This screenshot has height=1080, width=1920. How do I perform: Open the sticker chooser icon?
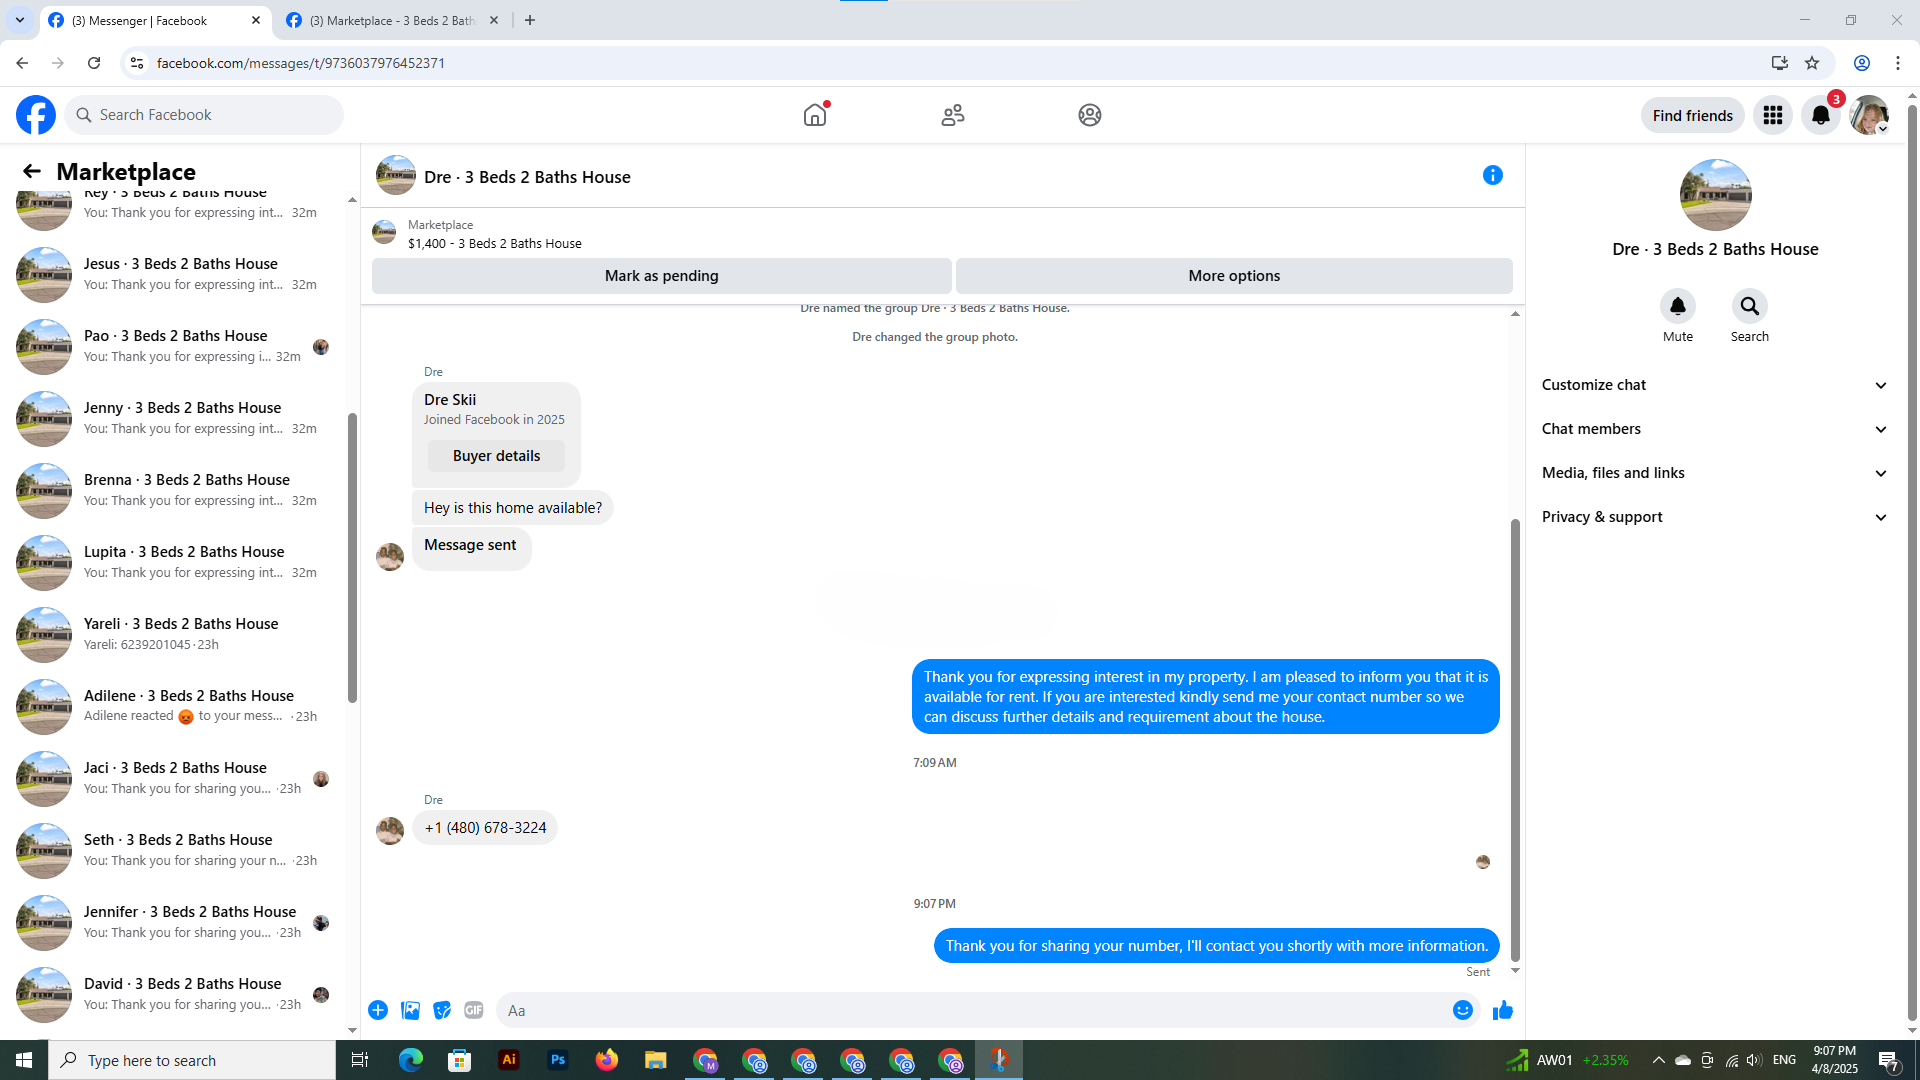click(x=442, y=1010)
